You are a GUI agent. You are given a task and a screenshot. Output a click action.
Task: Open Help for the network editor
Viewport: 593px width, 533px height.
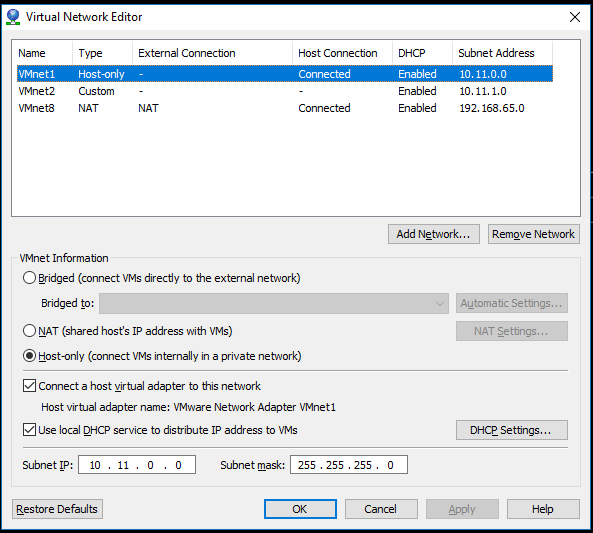(x=543, y=509)
